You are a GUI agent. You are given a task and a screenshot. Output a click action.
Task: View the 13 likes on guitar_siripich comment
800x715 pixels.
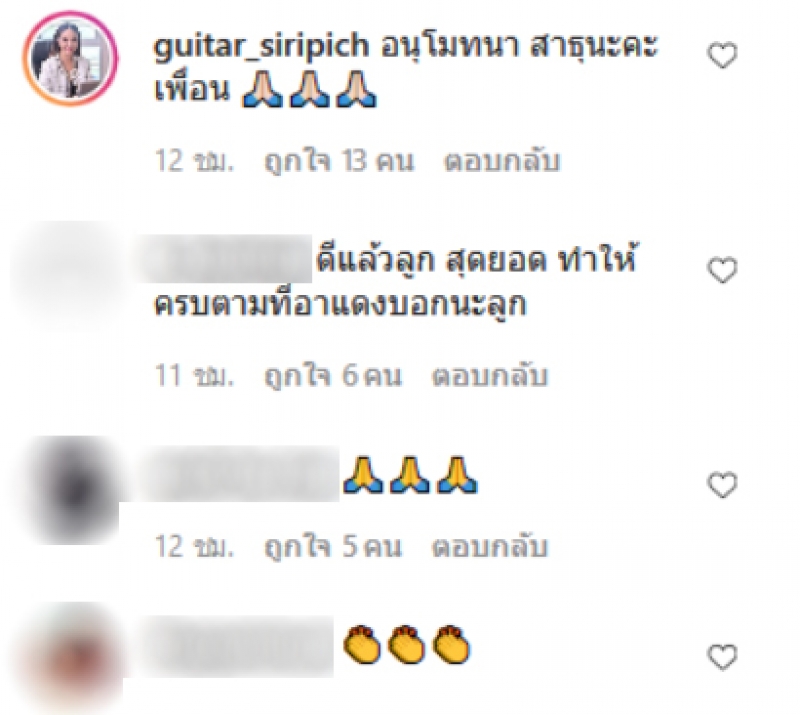(x=339, y=161)
